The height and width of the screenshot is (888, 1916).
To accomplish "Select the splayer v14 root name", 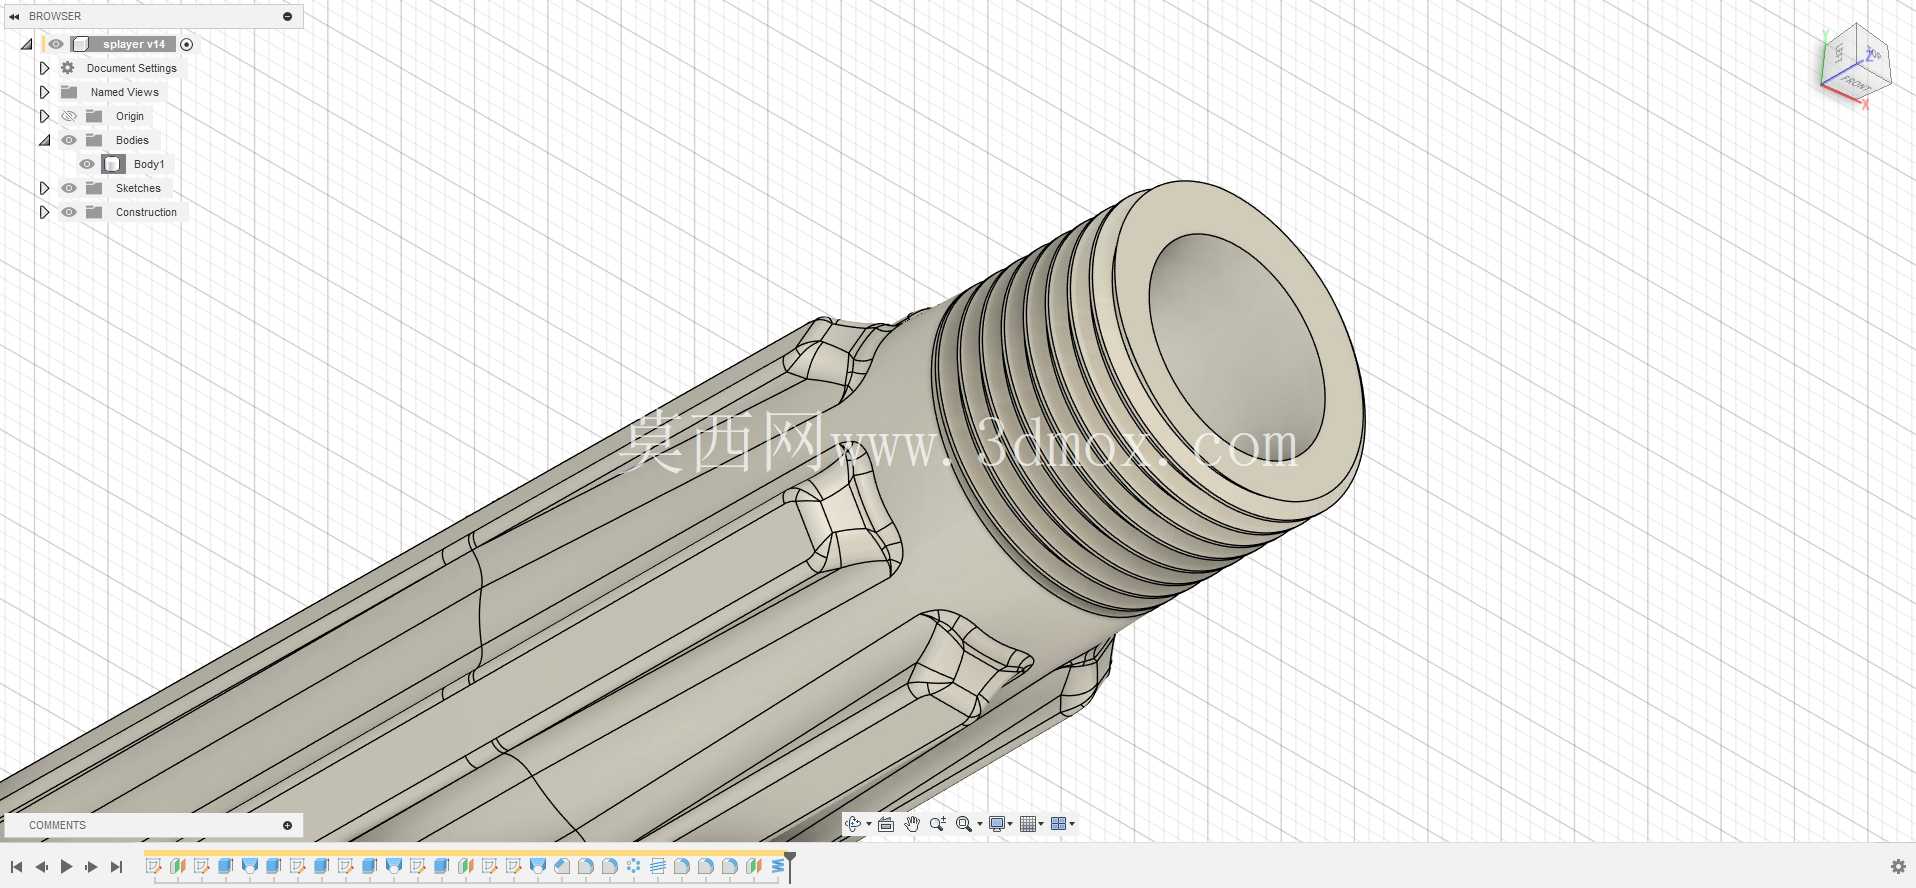I will (134, 44).
